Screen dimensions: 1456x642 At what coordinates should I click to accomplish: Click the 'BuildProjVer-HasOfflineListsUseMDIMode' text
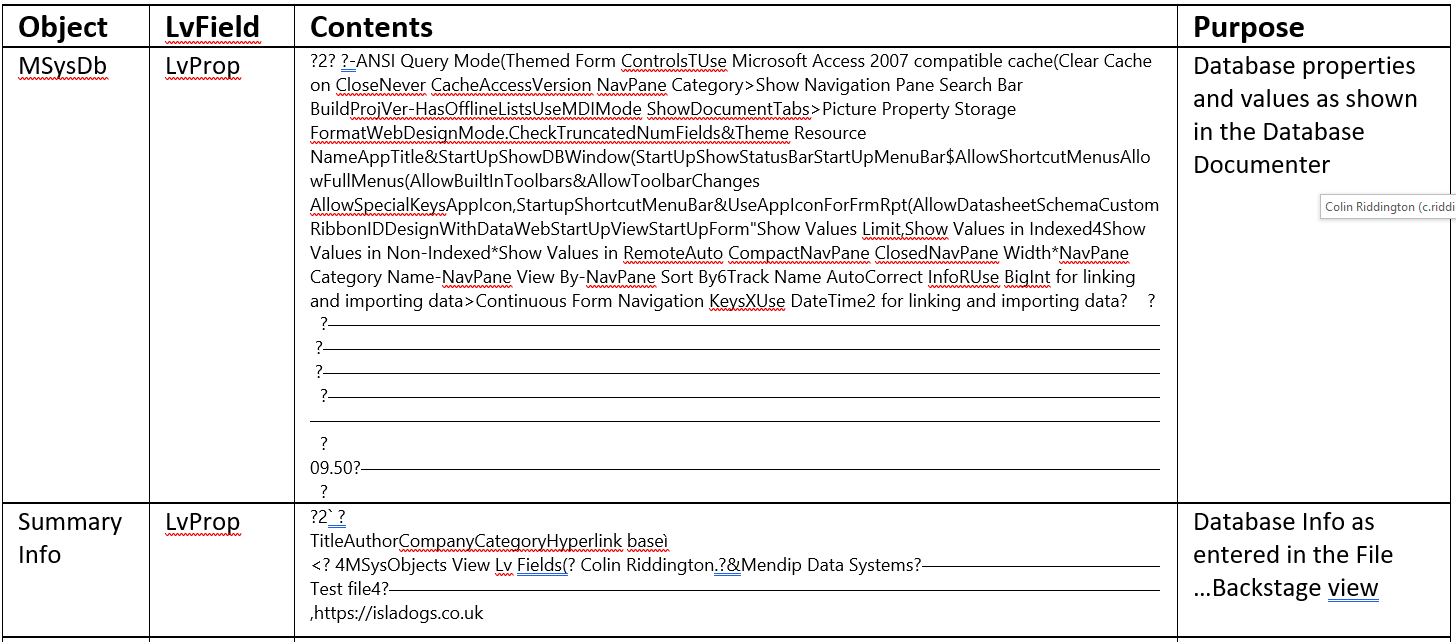pos(476,109)
